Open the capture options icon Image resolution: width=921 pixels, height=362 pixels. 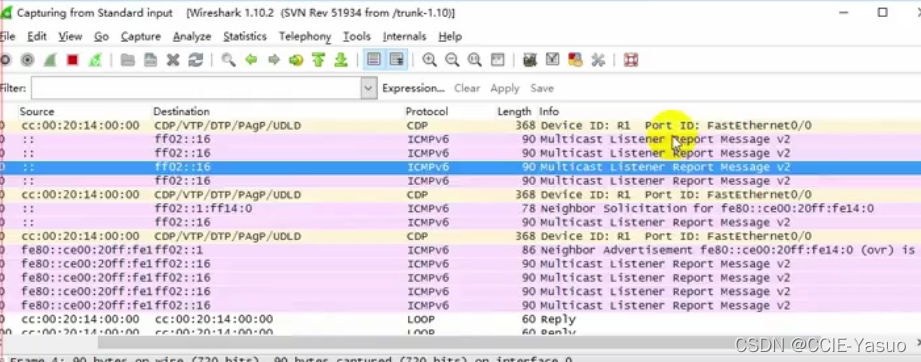(28, 60)
